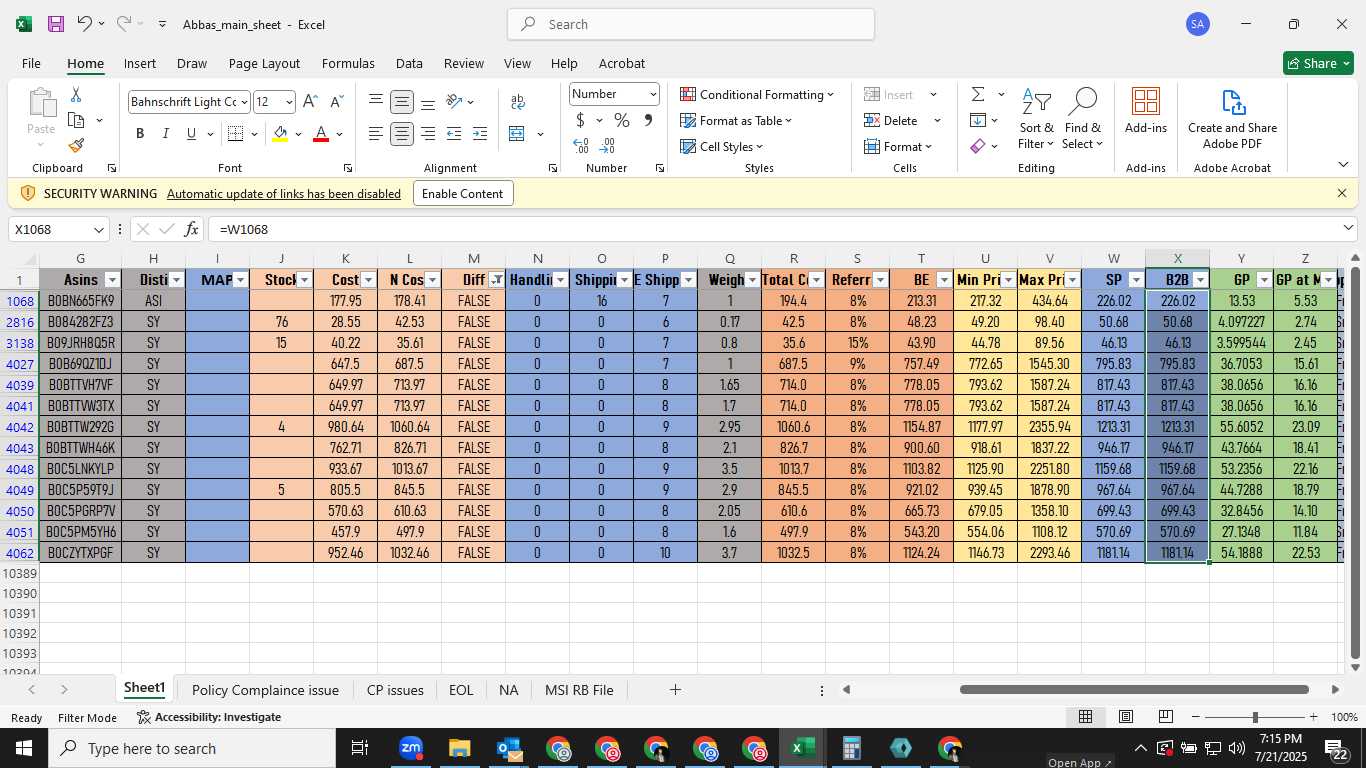
Task: Click the Orientation icon
Action: (454, 102)
